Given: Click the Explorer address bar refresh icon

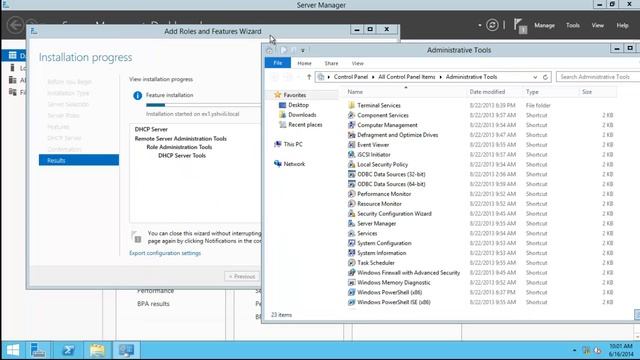Looking at the screenshot, I should 545,77.
